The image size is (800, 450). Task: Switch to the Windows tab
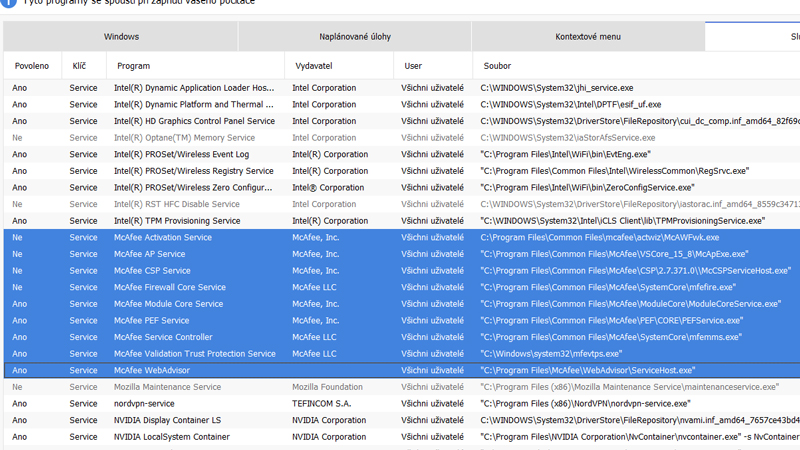pos(121,37)
